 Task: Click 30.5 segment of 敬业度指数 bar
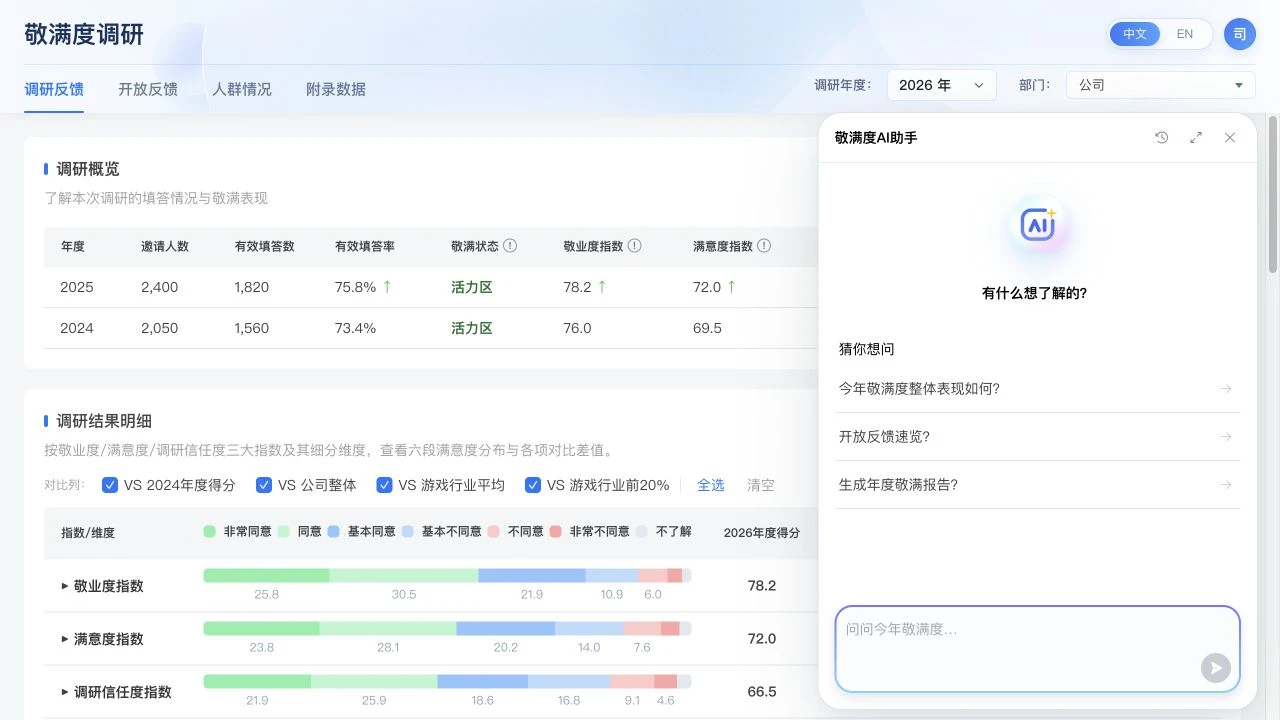coord(404,575)
